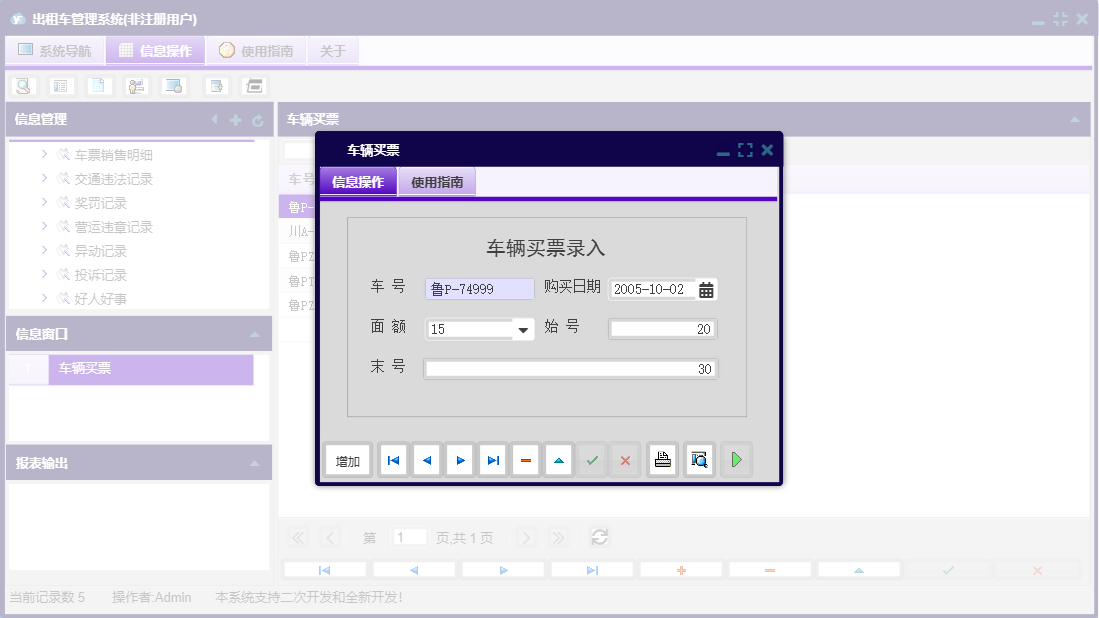Click the blue up-triangle edit icon
Image resolution: width=1099 pixels, height=618 pixels.
[x=558, y=459]
